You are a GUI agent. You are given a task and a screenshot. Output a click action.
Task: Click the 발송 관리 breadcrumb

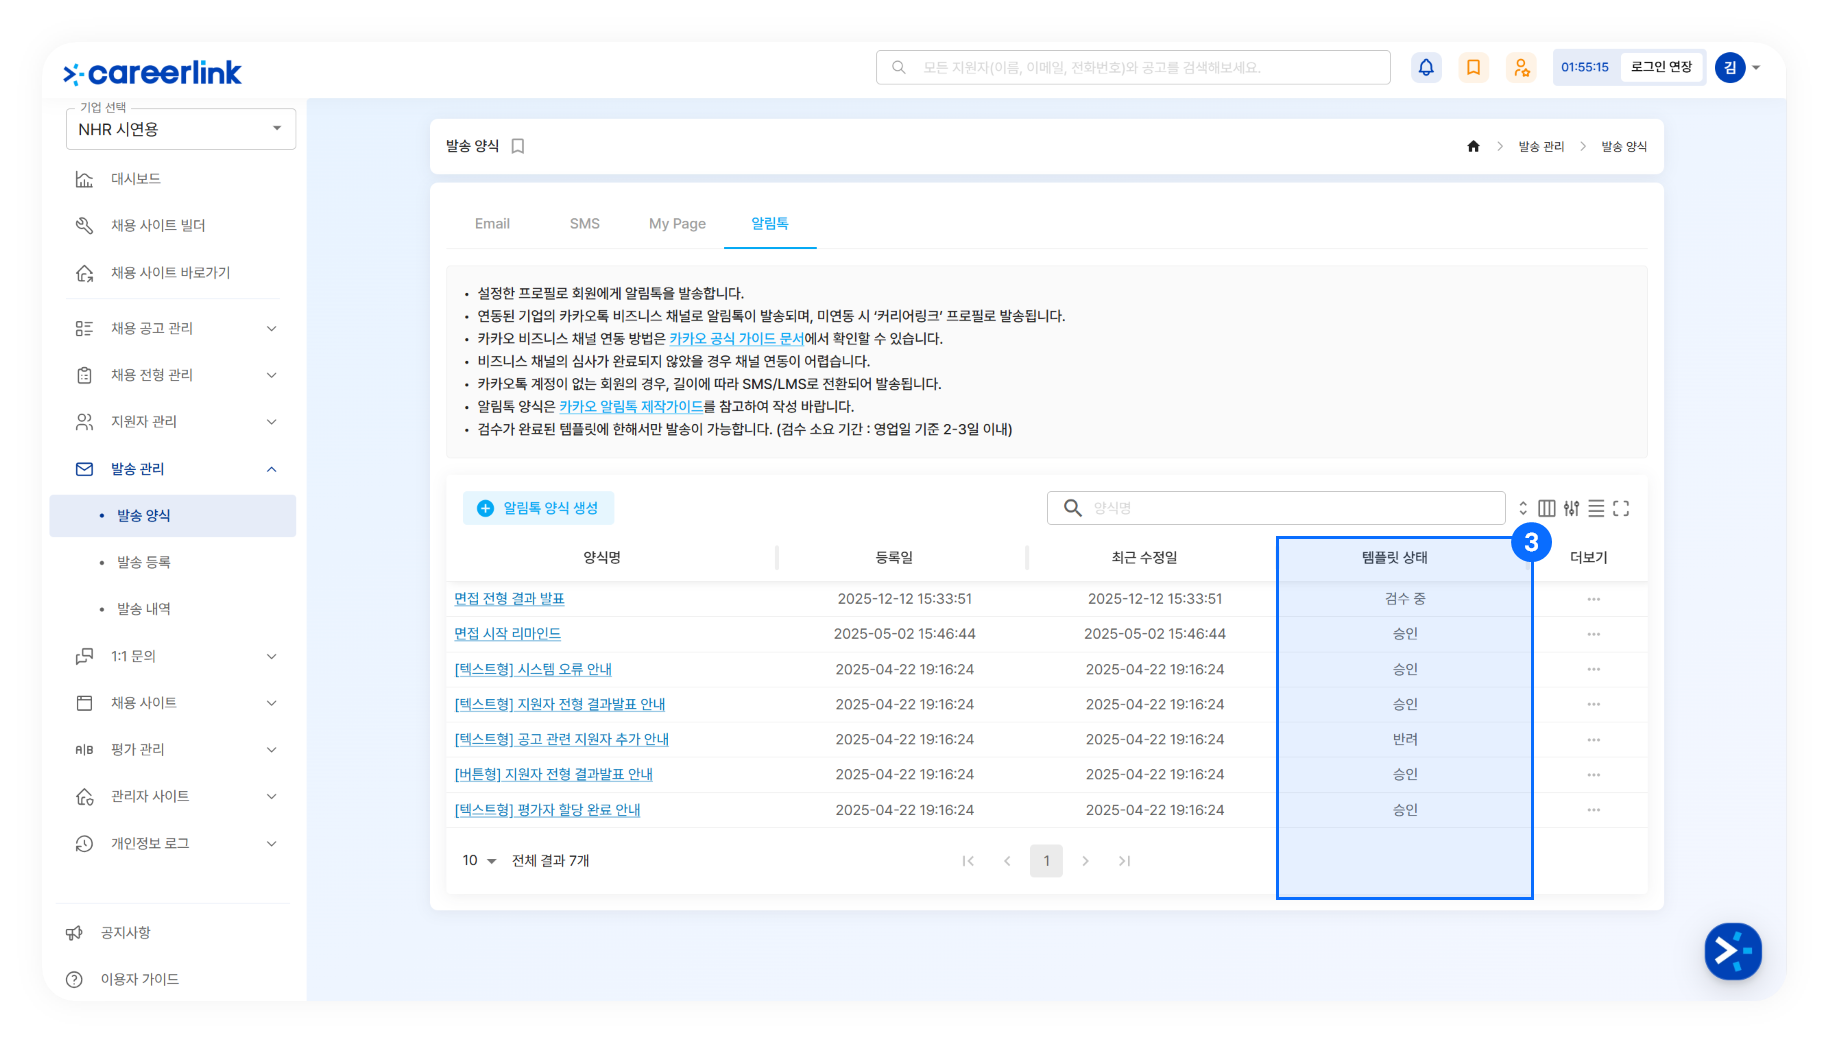[x=1541, y=146]
